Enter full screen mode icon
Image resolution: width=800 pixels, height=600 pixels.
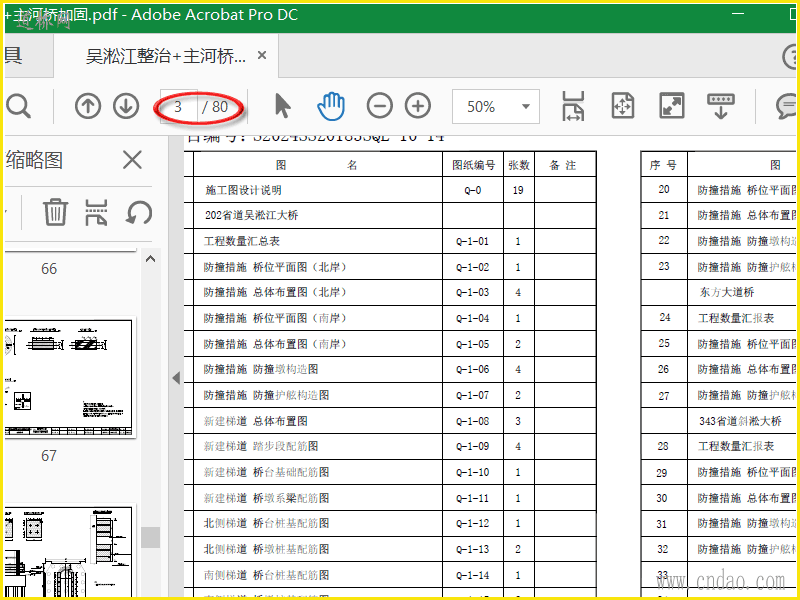671,106
